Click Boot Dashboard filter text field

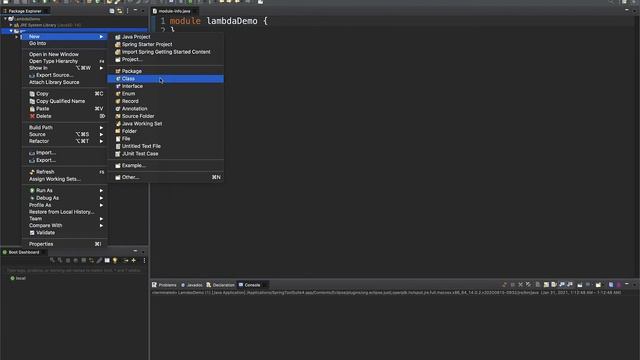point(74,270)
